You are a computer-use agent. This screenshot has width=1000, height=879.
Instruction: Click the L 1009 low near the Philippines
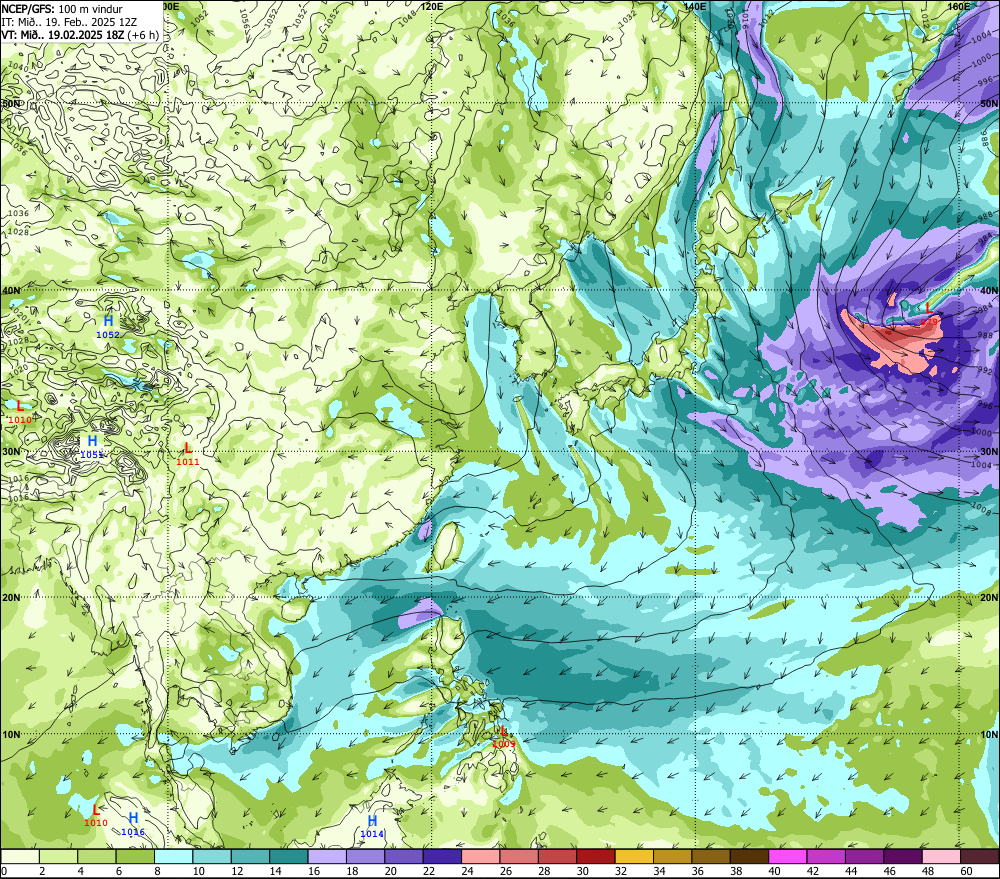click(504, 735)
